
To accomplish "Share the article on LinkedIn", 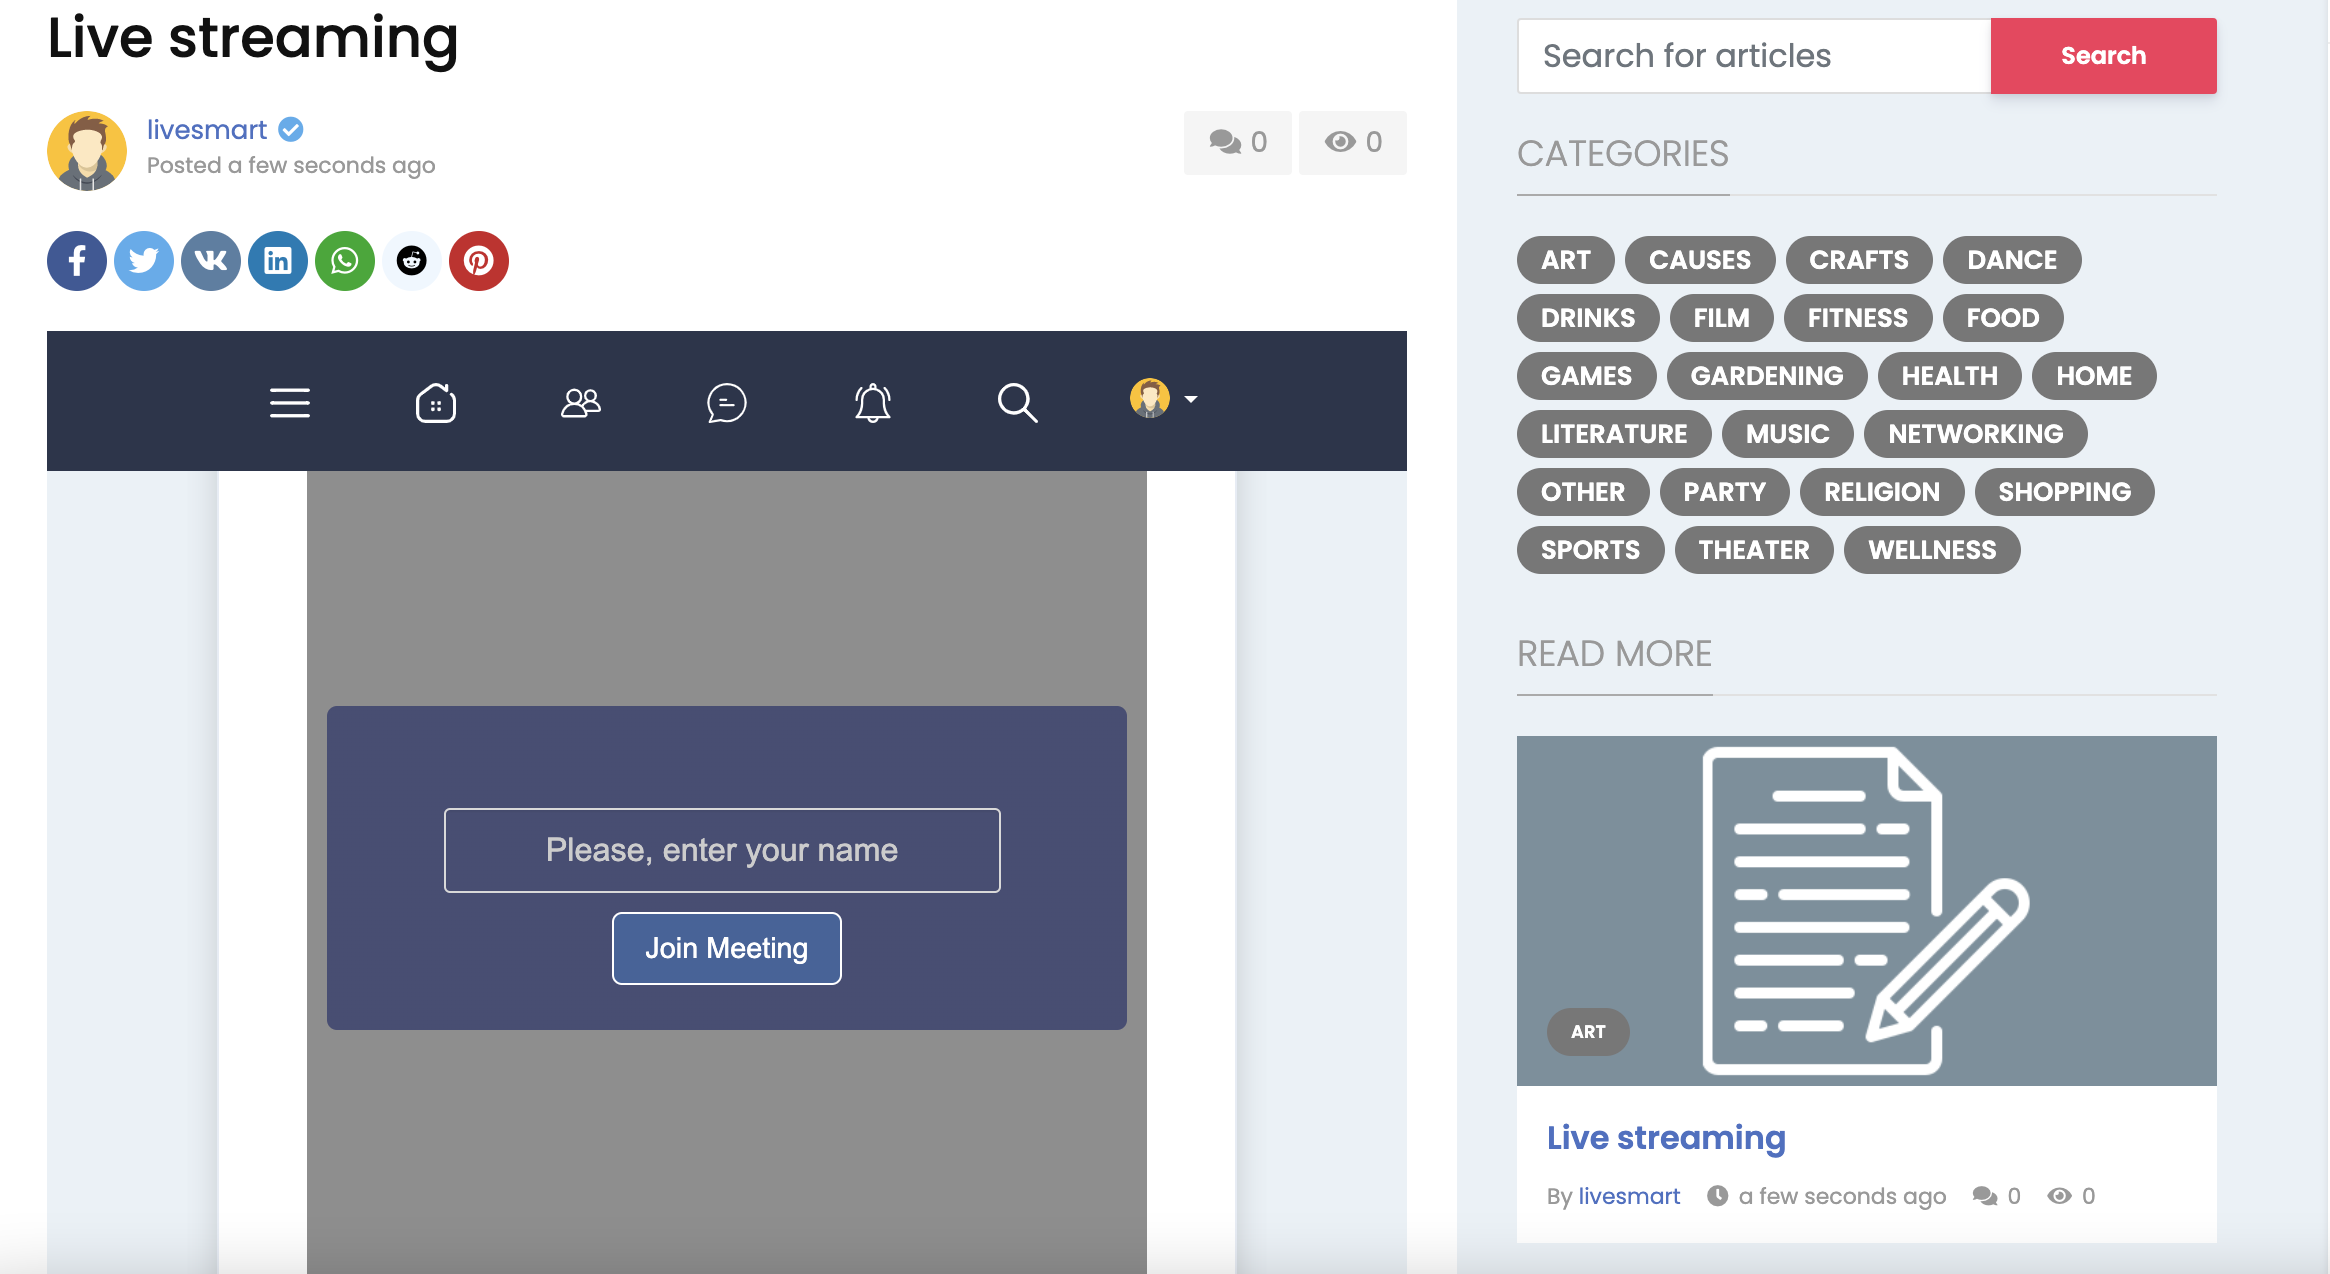I will (277, 261).
